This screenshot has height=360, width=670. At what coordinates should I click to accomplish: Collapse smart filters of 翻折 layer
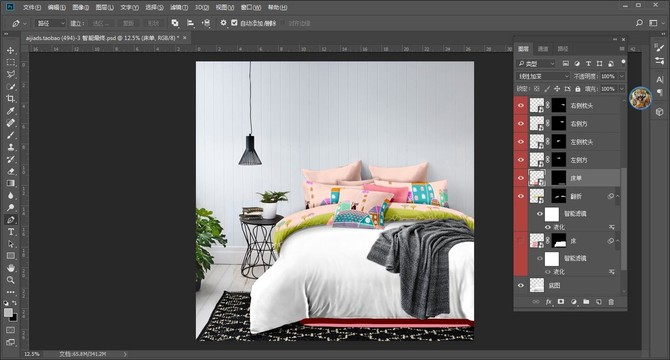(617, 196)
